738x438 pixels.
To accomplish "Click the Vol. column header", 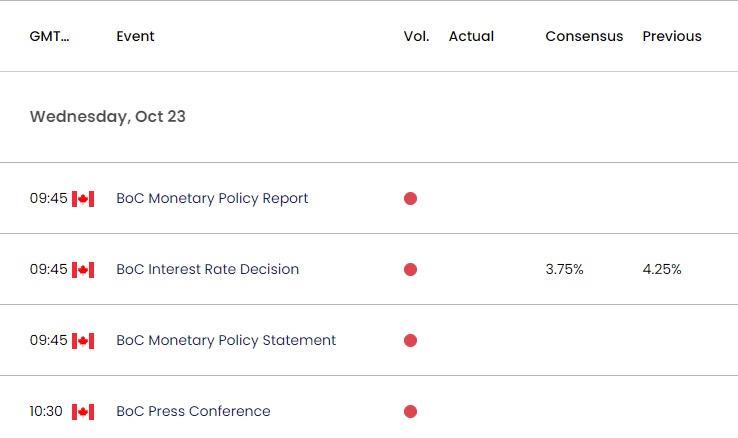I will (x=416, y=36).
